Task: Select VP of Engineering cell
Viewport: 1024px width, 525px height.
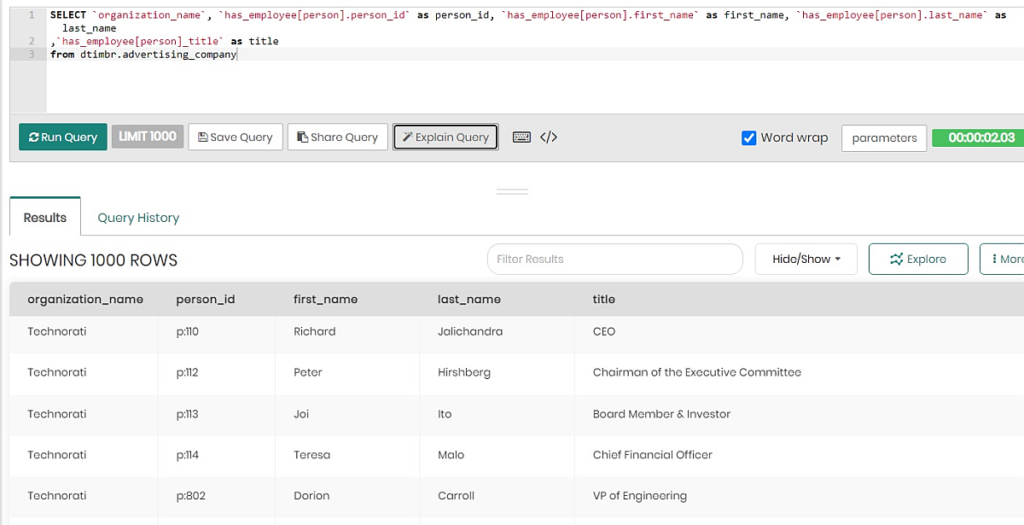Action: [x=799, y=496]
